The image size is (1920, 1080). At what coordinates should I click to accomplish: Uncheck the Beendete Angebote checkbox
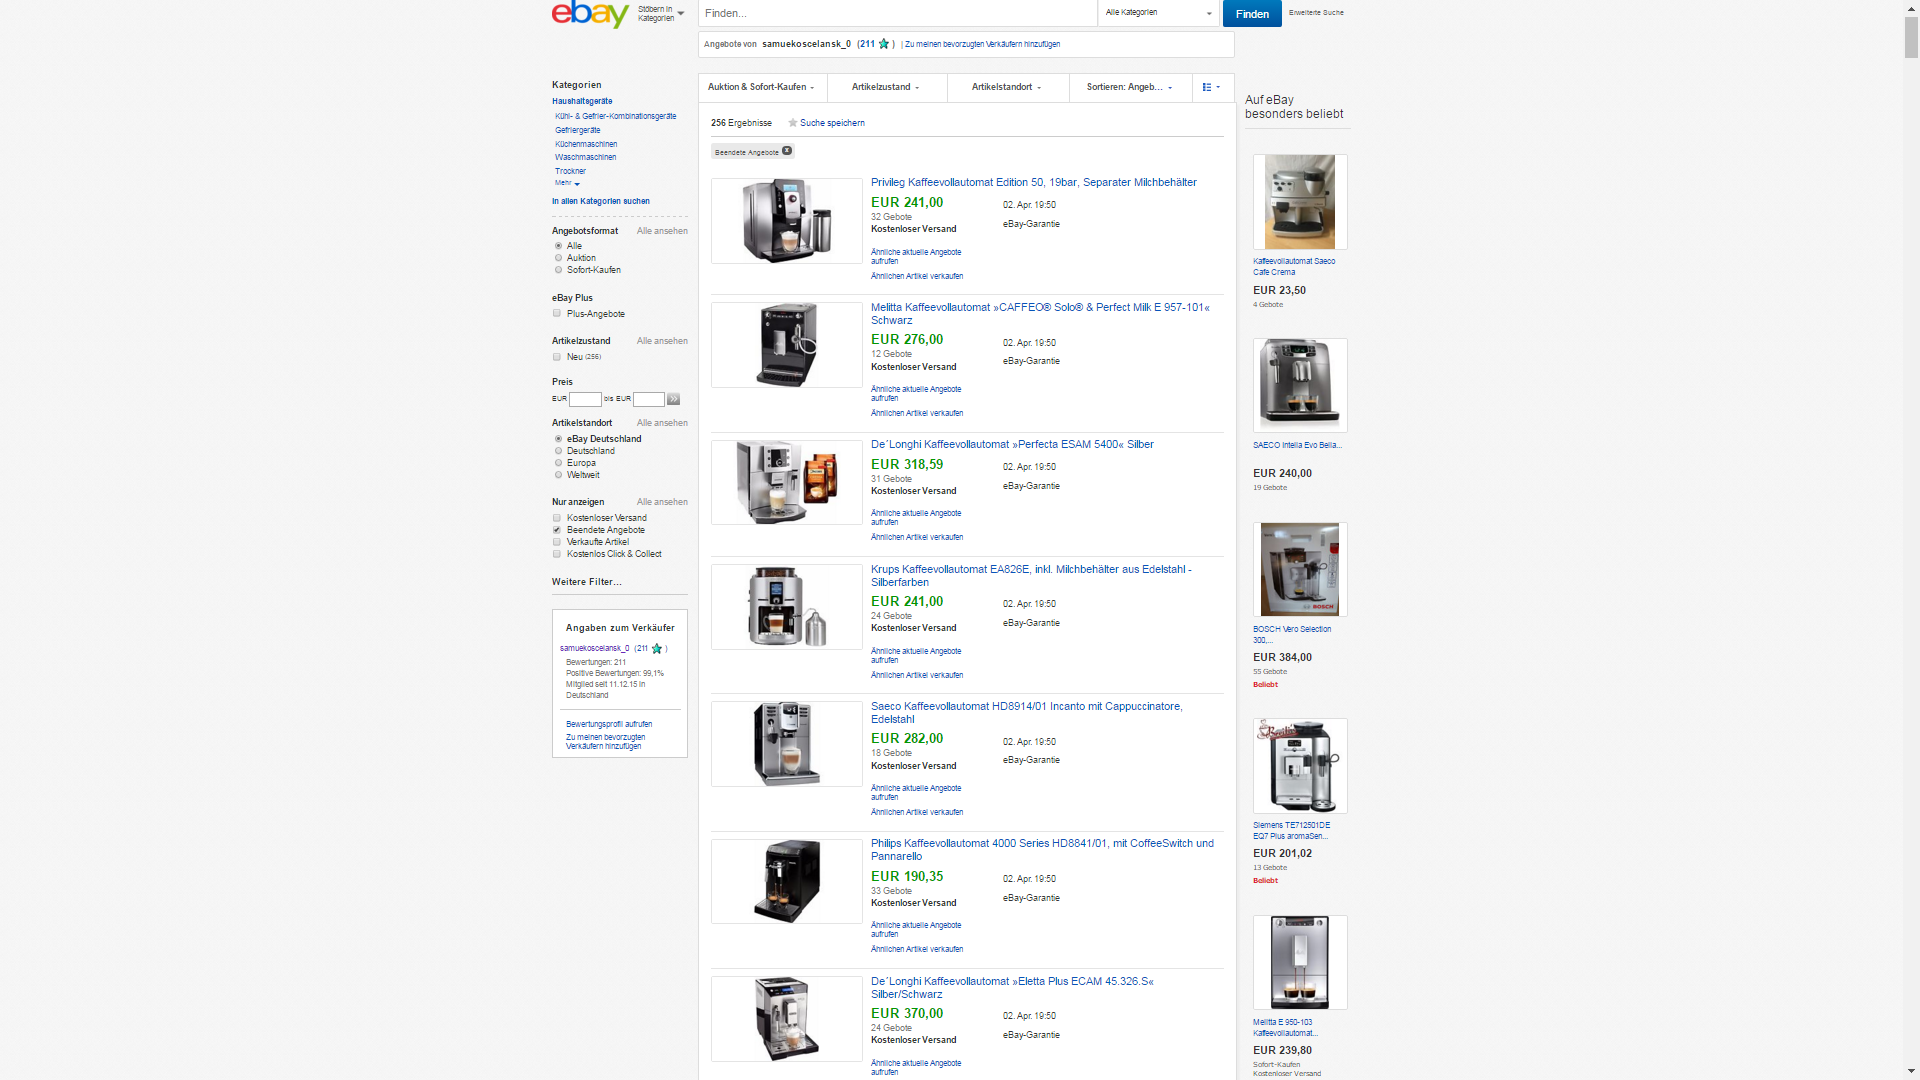(557, 530)
